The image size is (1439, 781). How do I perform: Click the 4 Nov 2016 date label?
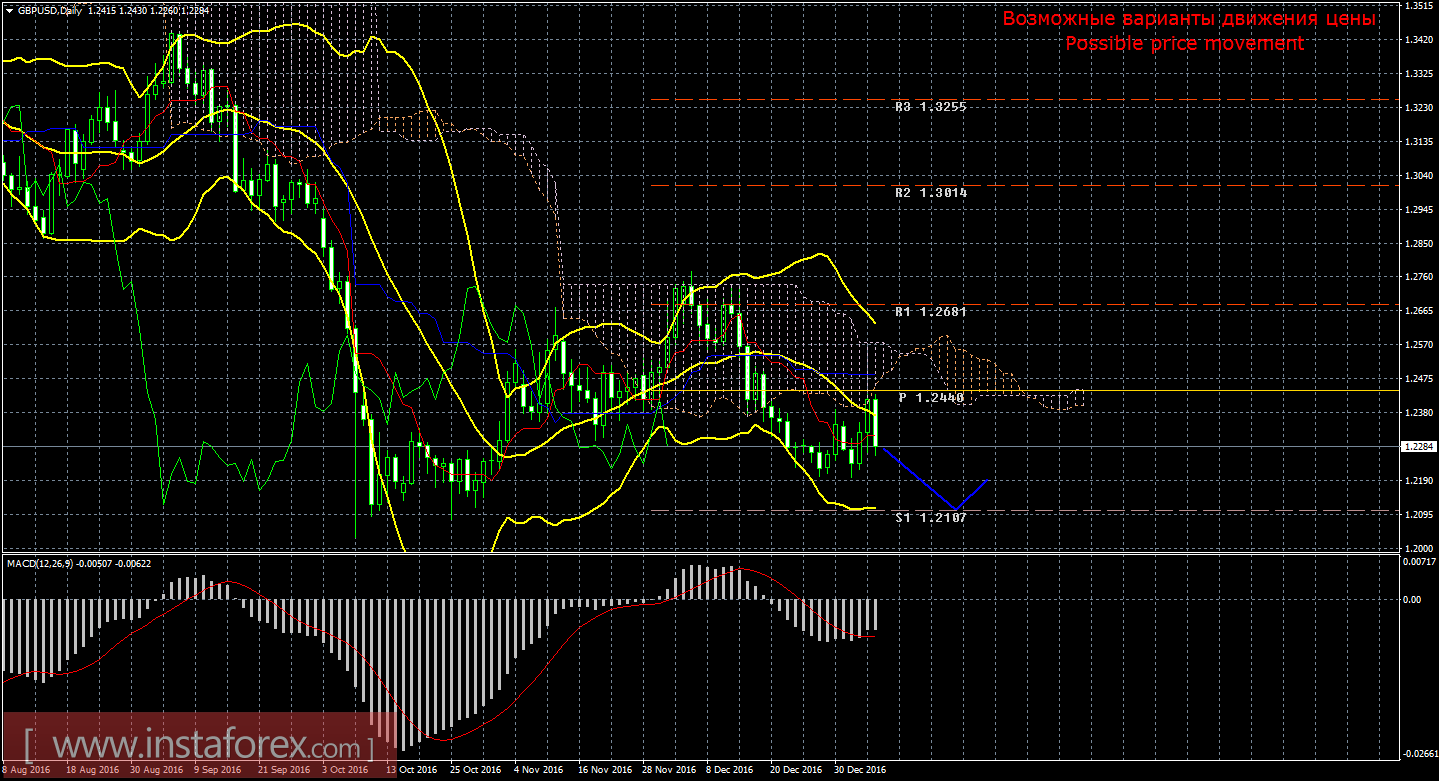tap(538, 770)
